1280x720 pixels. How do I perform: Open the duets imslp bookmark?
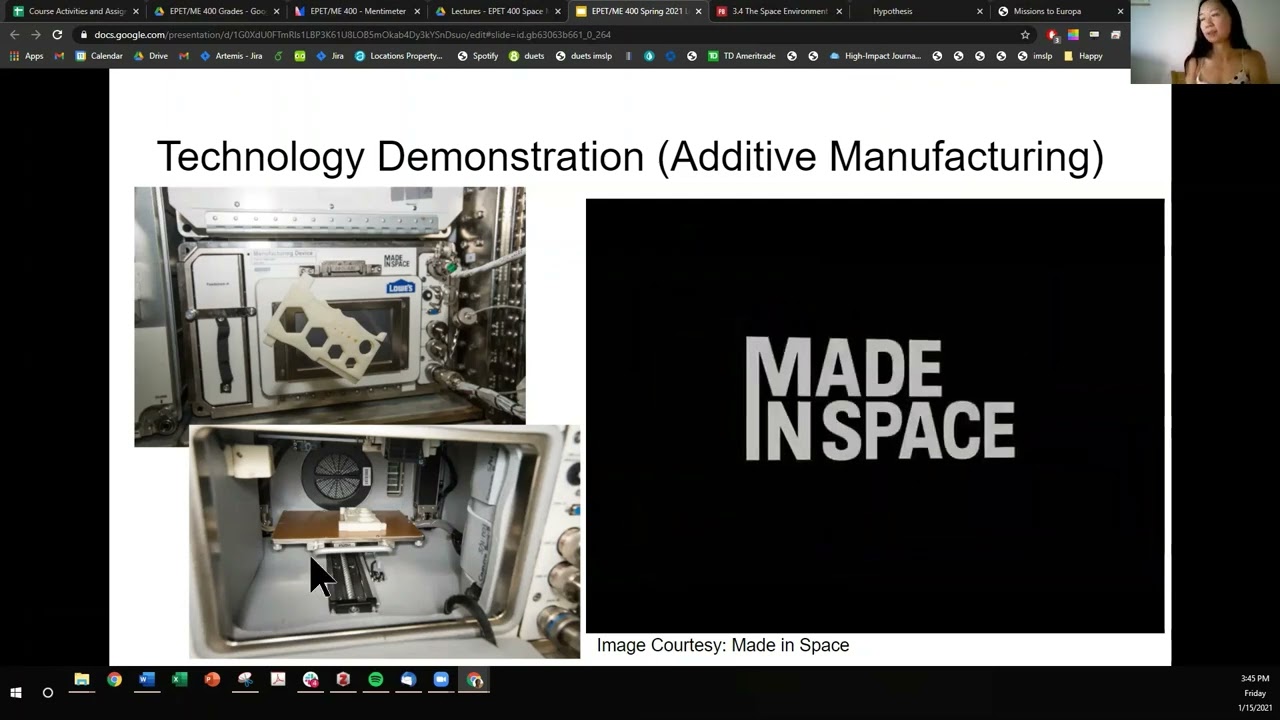[584, 56]
